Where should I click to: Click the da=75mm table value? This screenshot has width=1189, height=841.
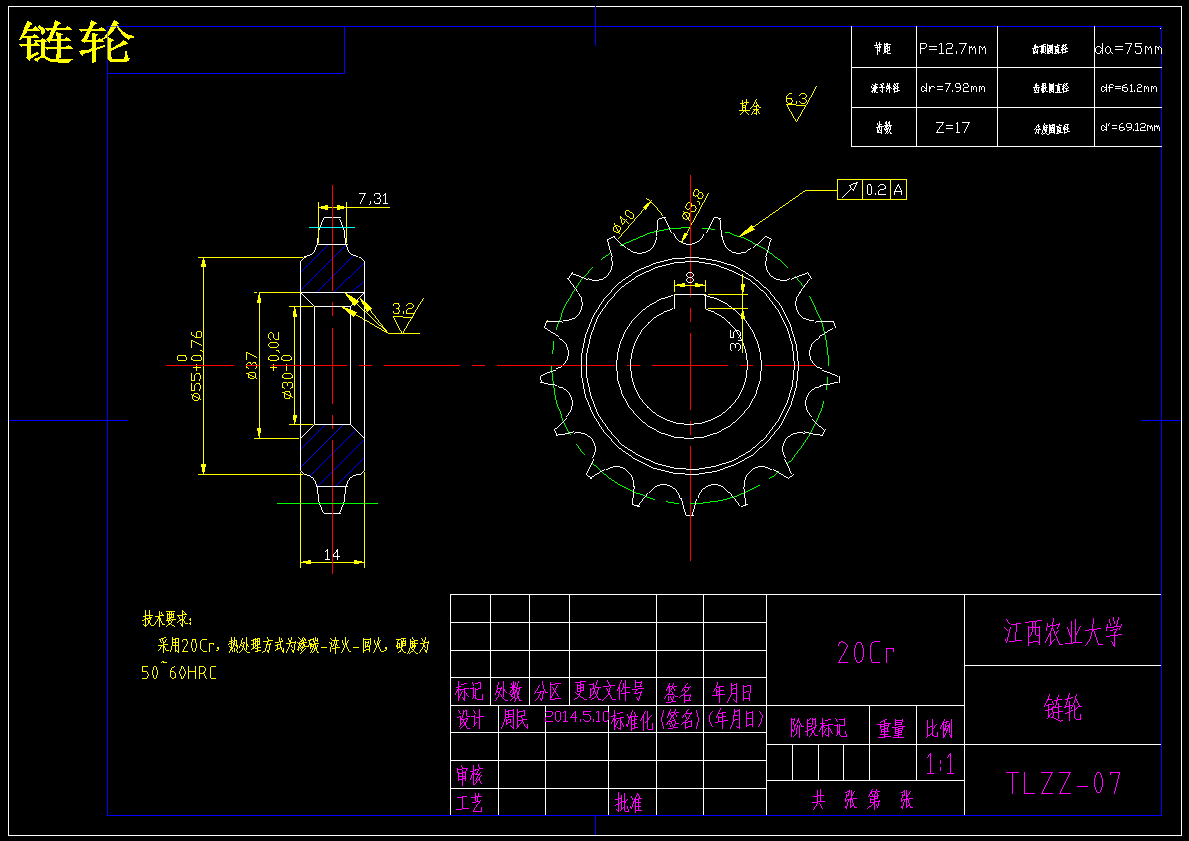click(1128, 49)
